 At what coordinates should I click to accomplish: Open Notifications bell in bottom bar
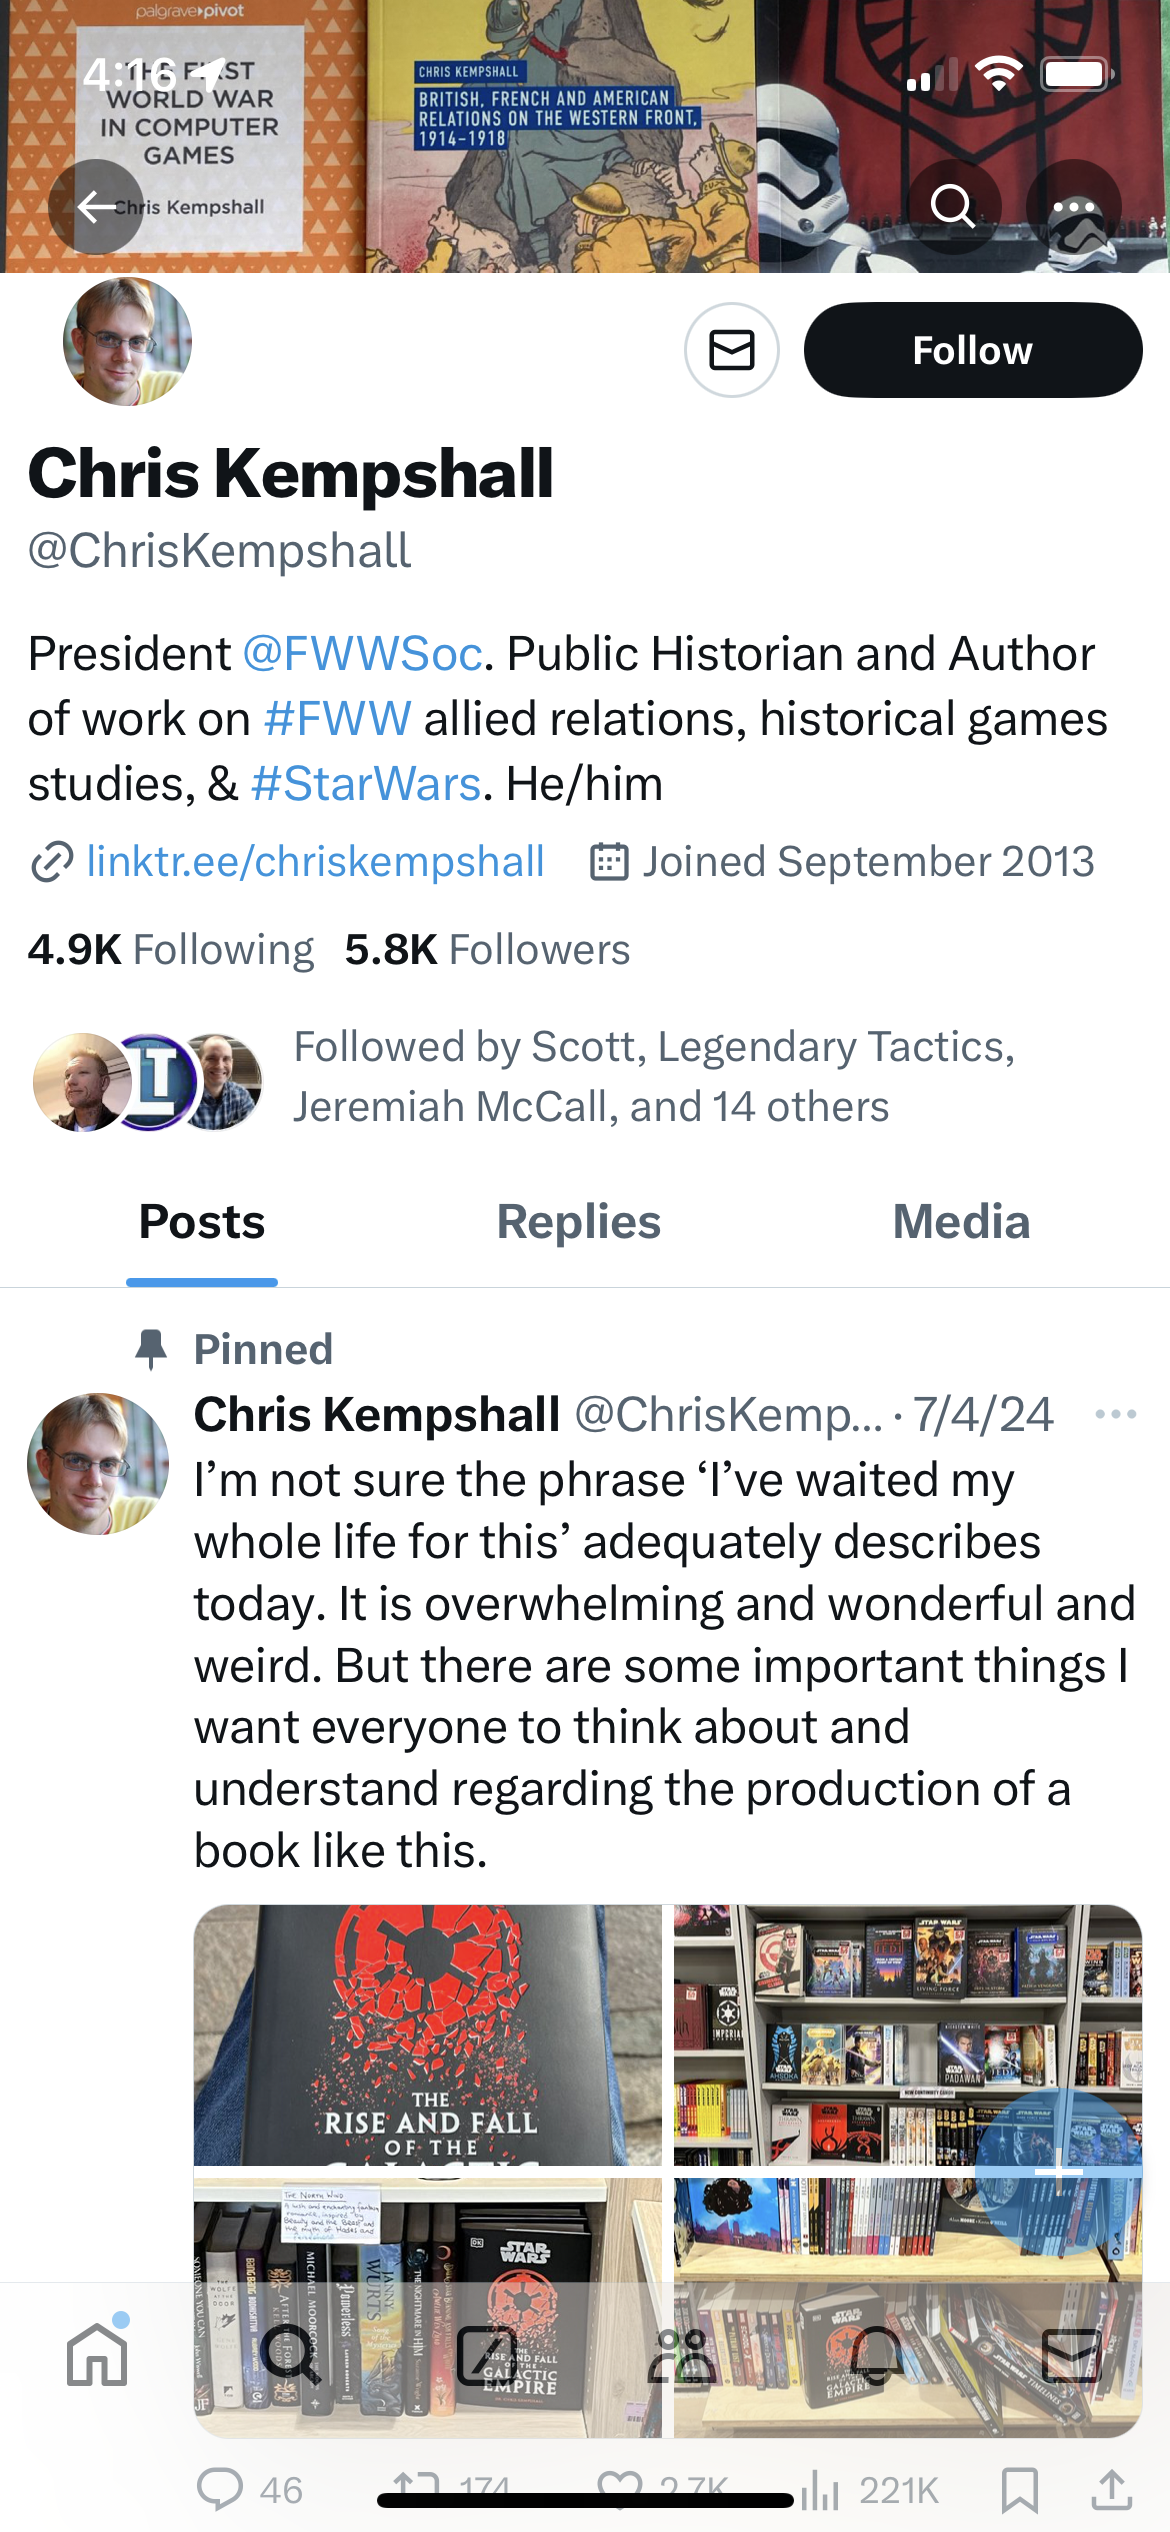pos(877,2354)
